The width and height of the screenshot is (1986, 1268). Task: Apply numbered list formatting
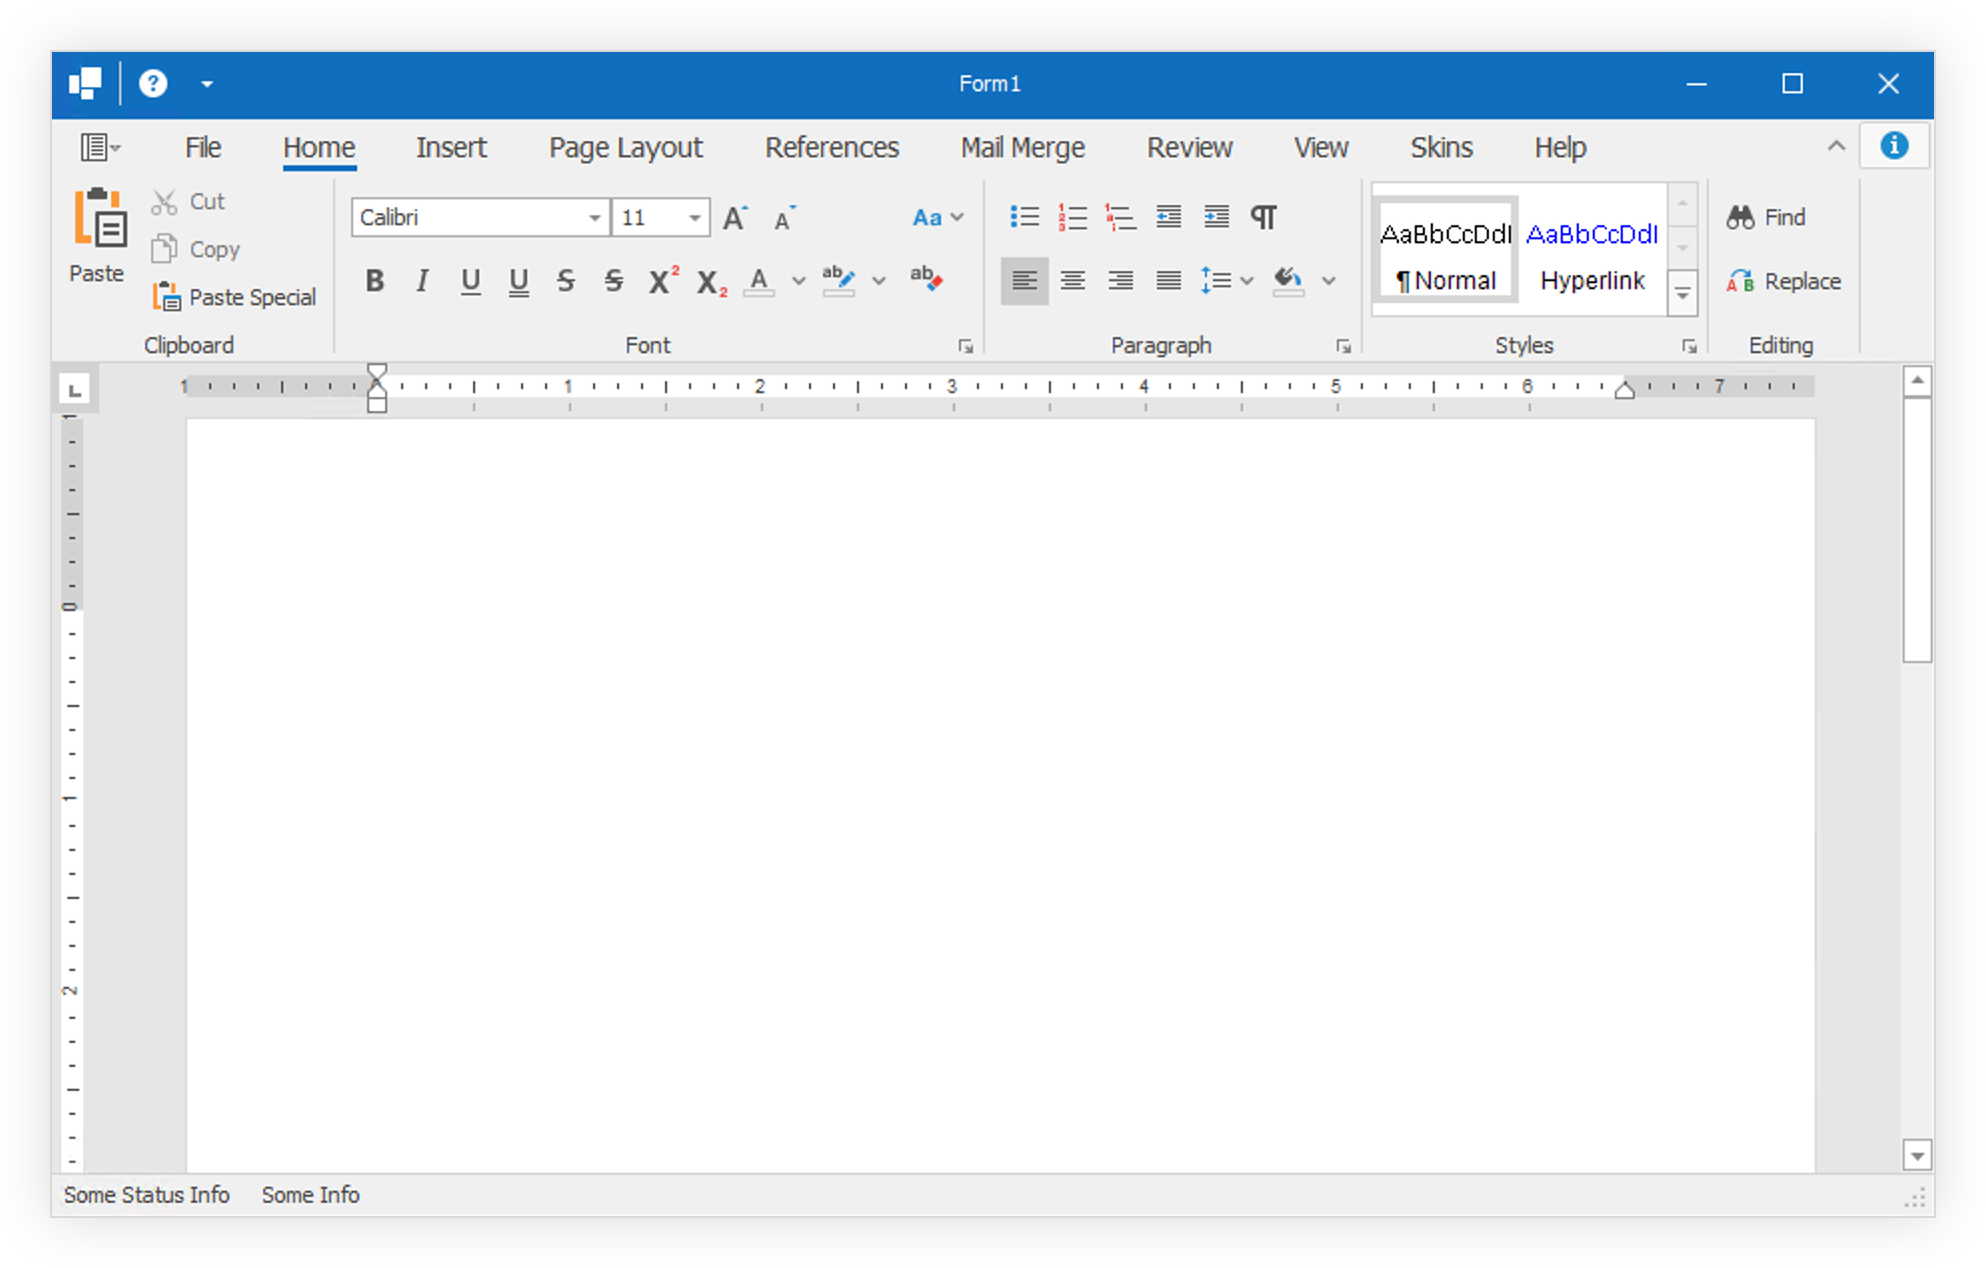[x=1072, y=217]
